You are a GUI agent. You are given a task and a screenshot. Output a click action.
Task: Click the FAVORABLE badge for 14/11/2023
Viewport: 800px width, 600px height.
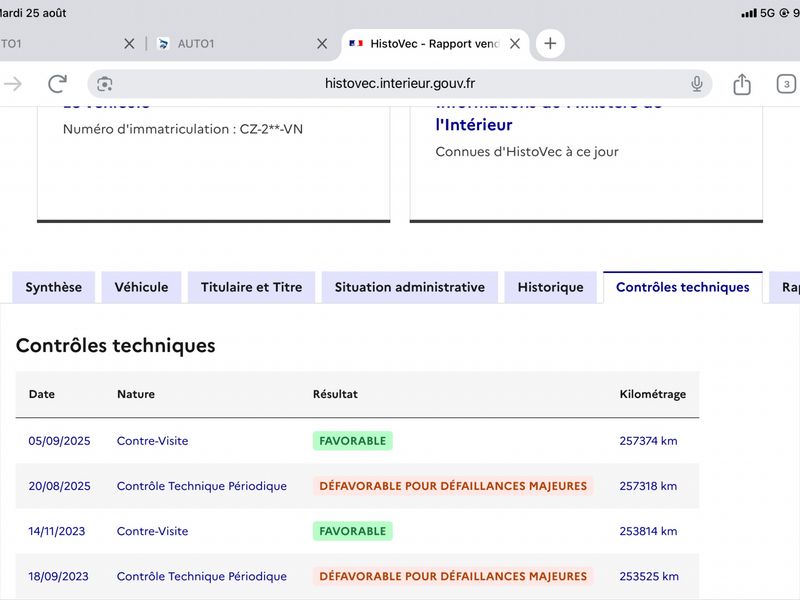[353, 531]
